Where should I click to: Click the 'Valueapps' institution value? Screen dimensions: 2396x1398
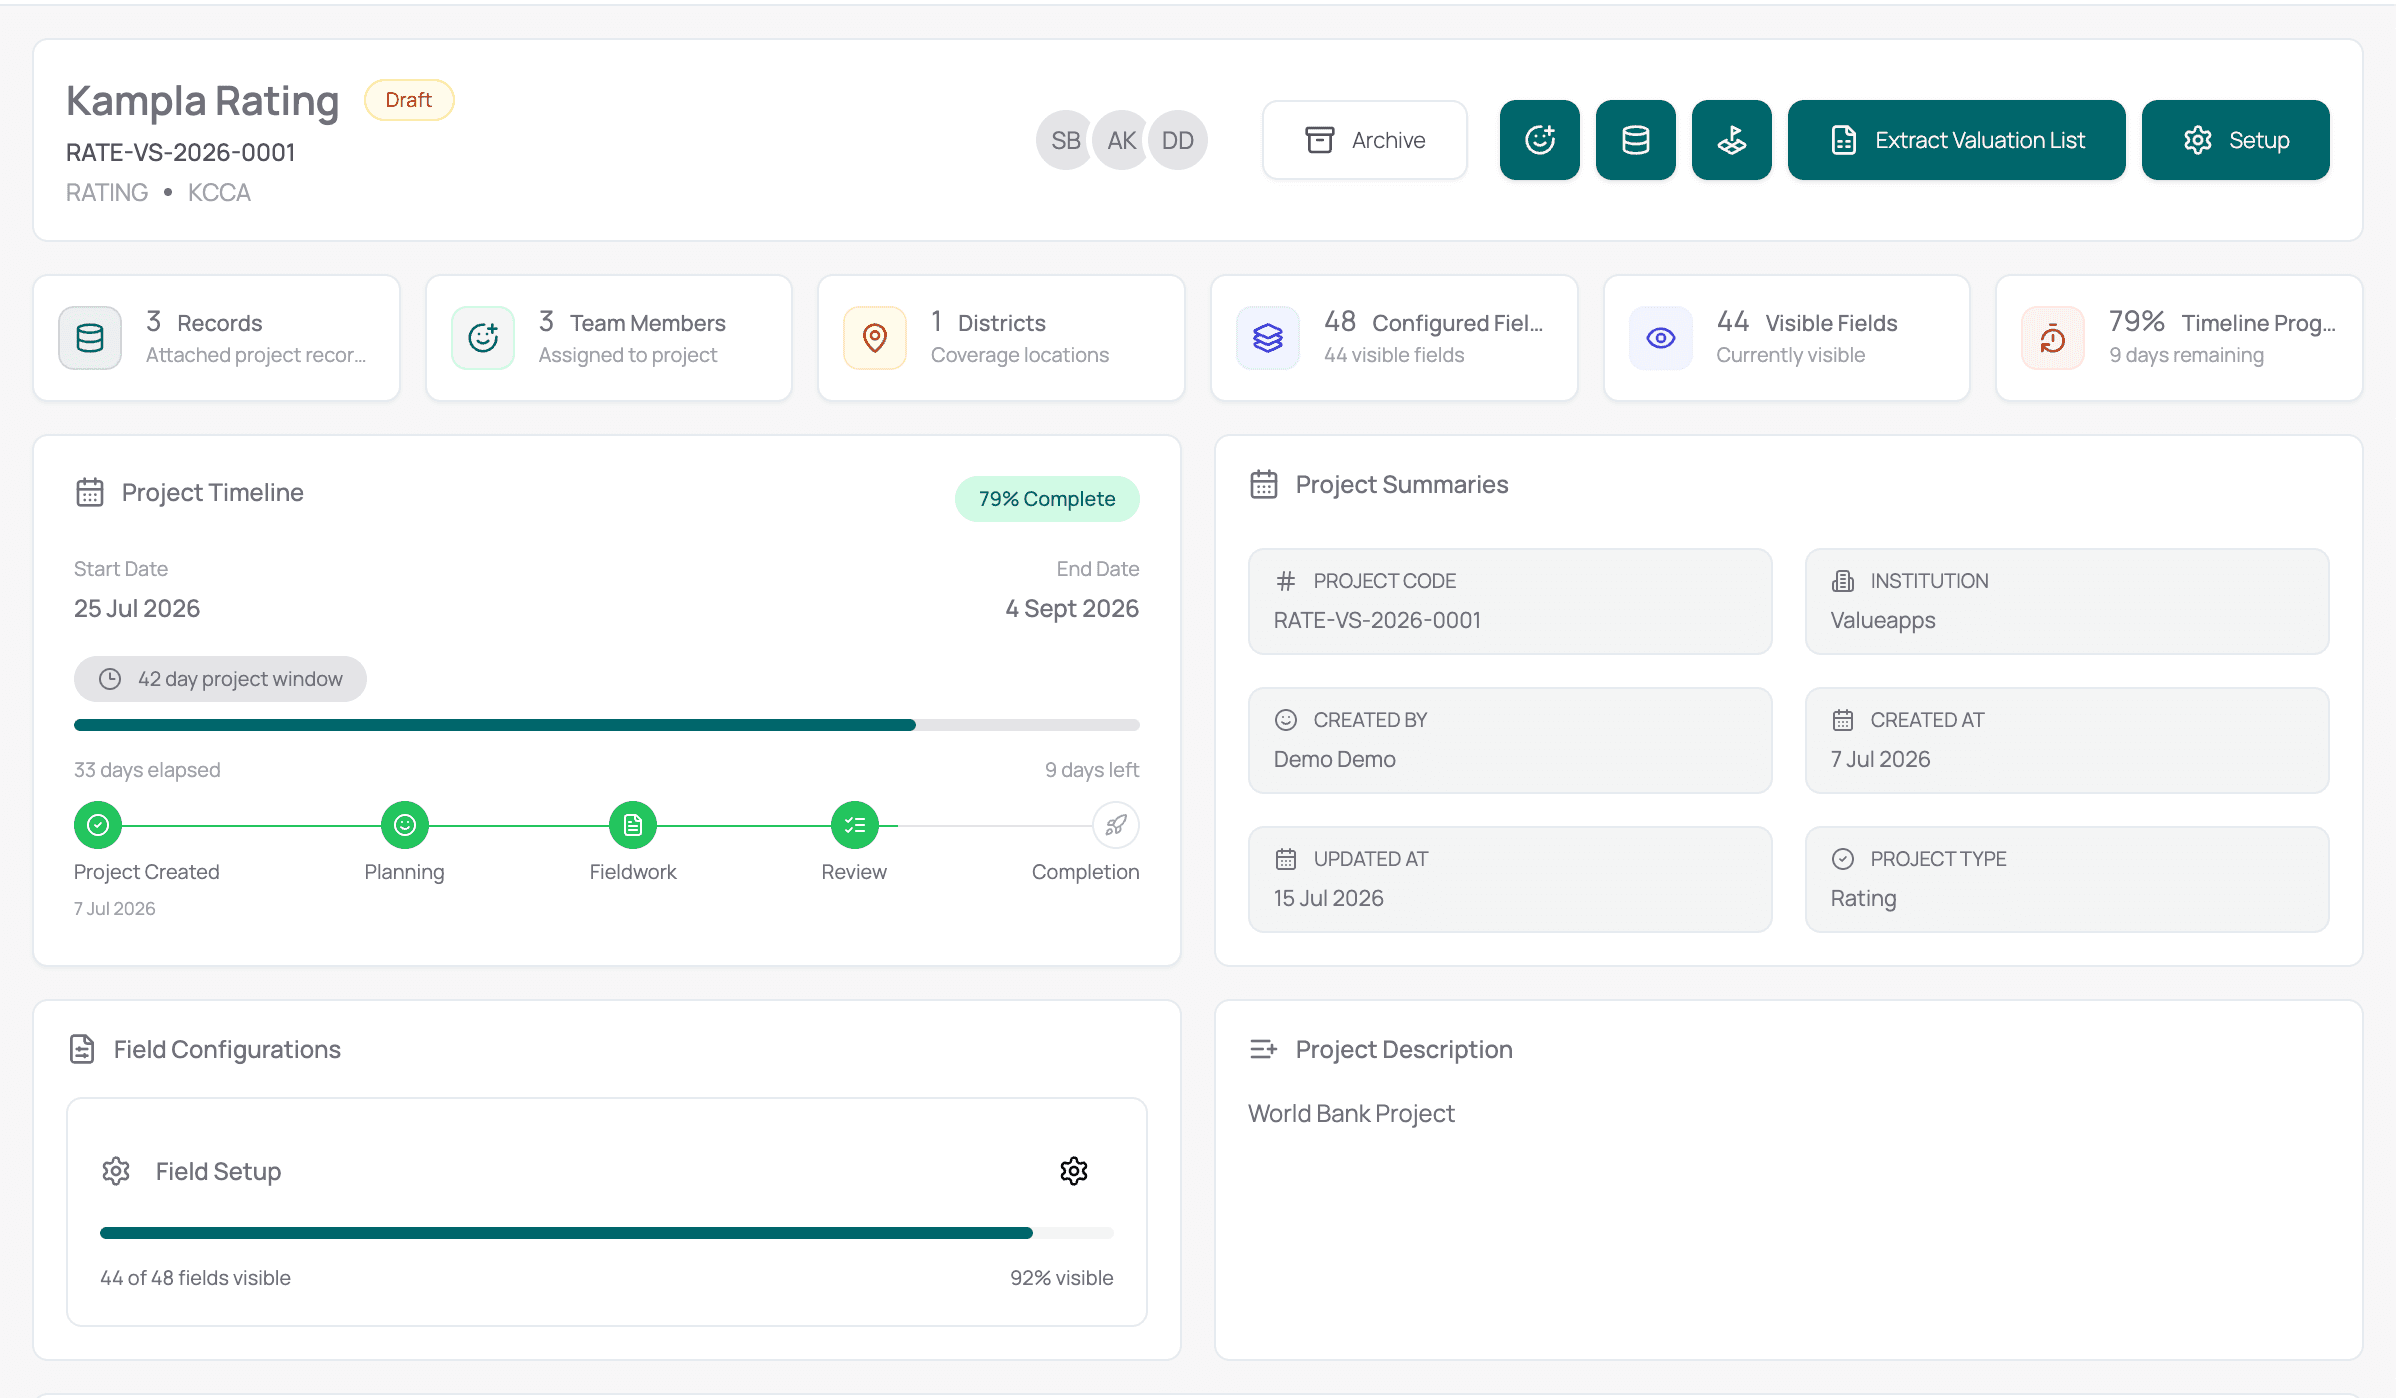(1883, 620)
